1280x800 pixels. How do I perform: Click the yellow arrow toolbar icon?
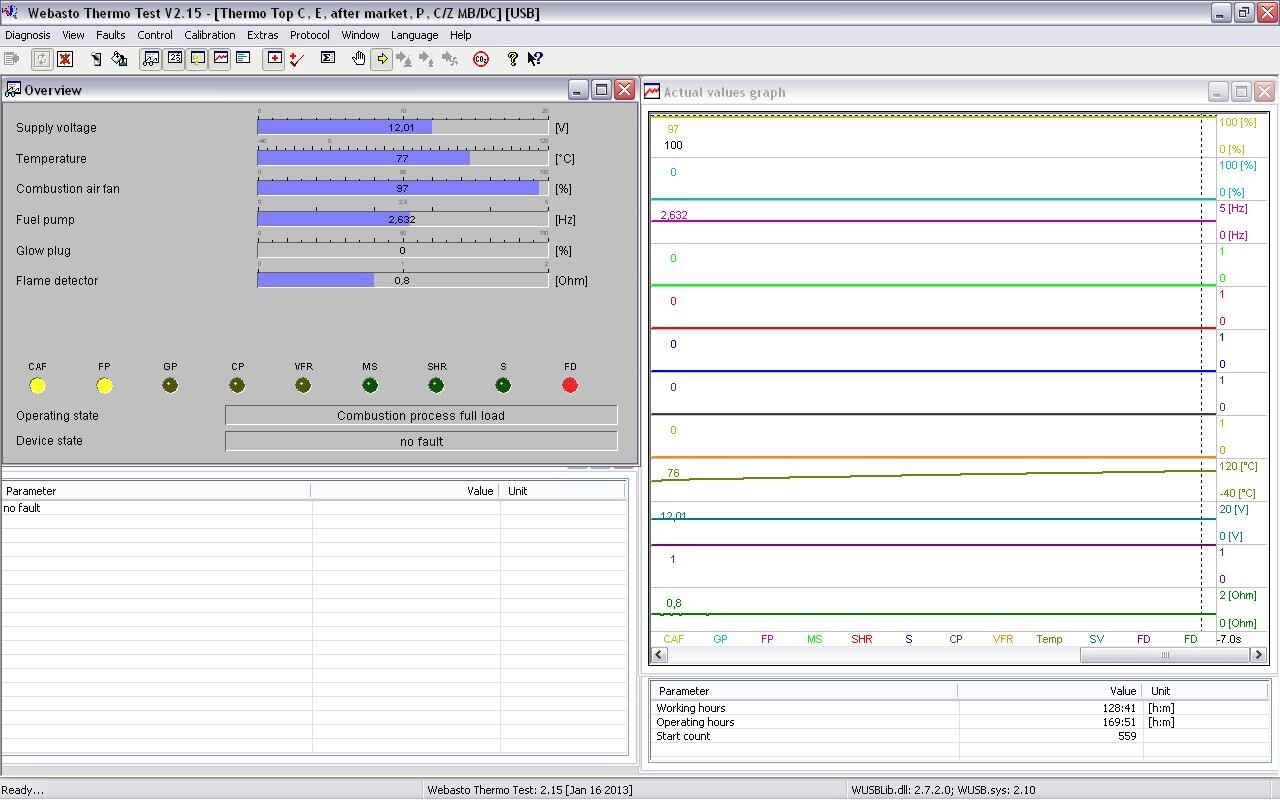coord(382,59)
